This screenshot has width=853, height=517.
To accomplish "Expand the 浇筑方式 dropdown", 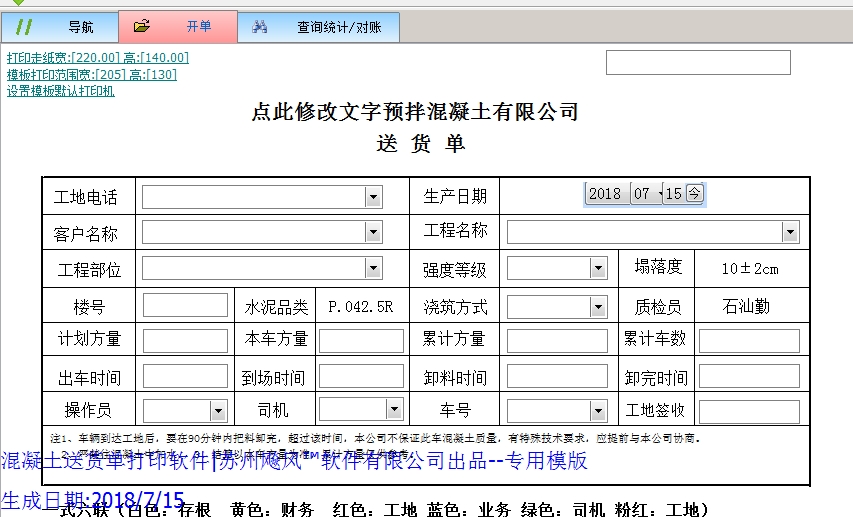I will click(x=598, y=305).
